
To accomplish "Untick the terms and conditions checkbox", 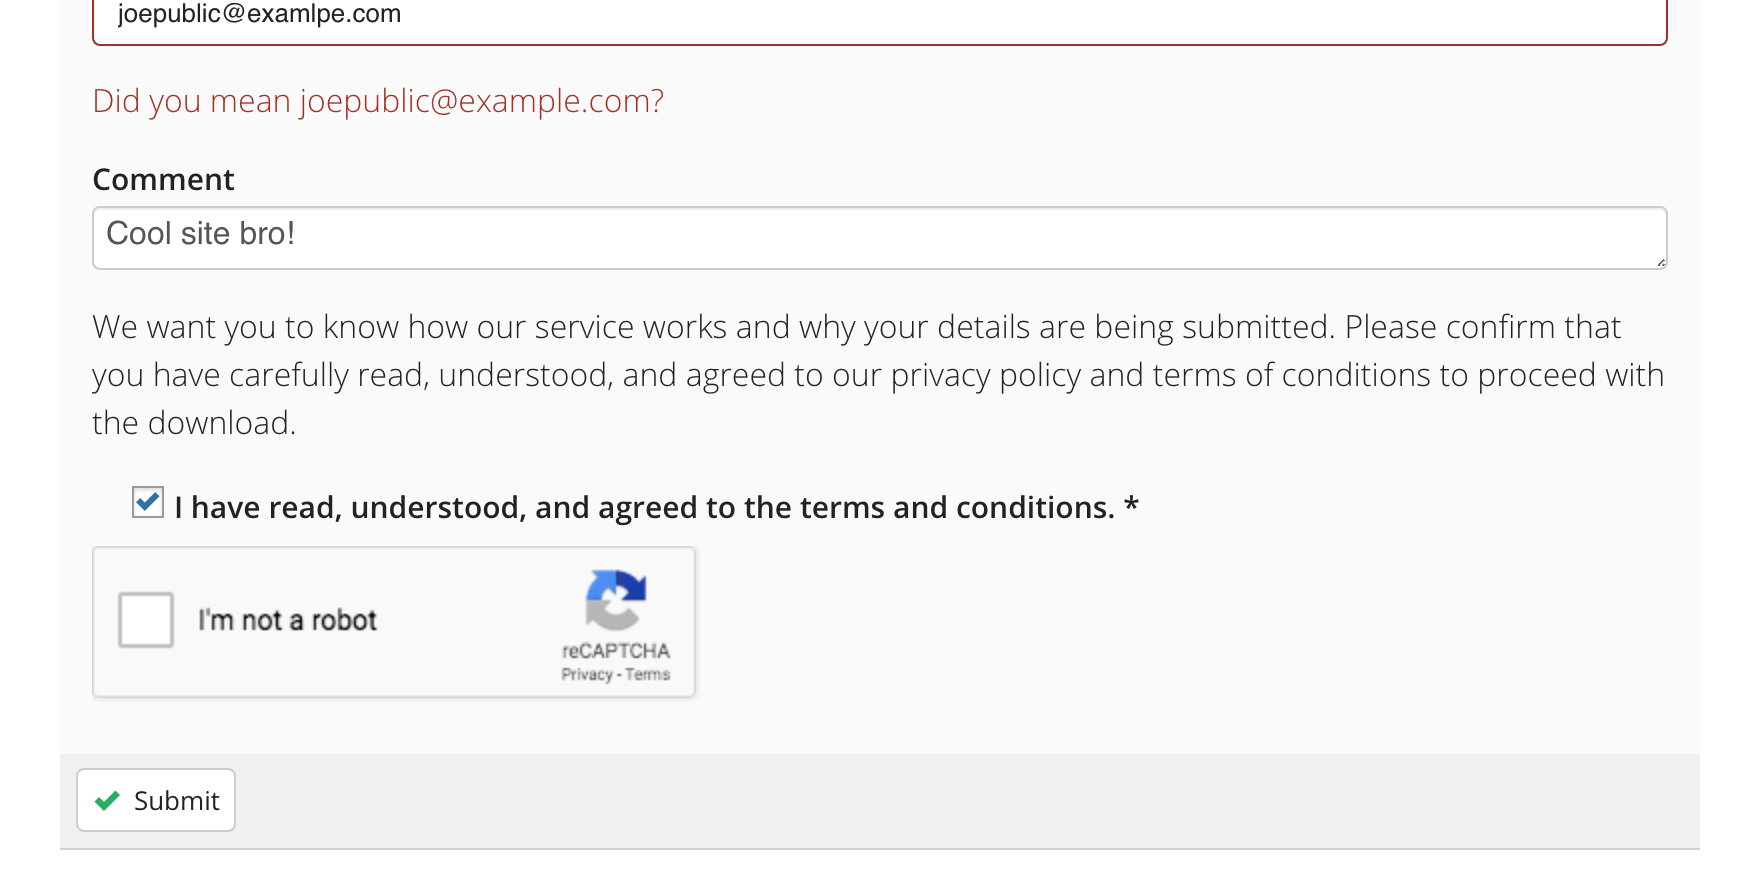I will click(148, 502).
